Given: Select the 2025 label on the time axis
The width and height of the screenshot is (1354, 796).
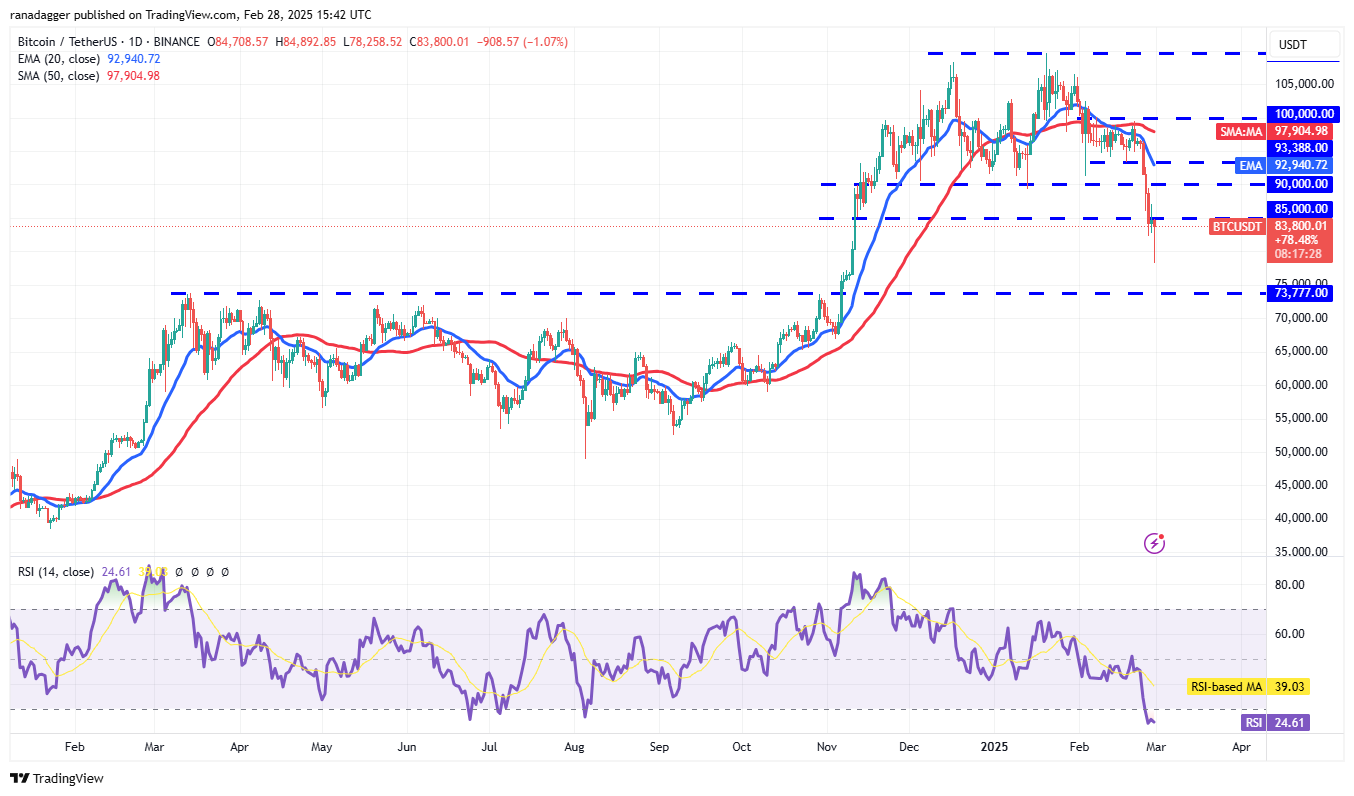Looking at the screenshot, I should [x=995, y=747].
